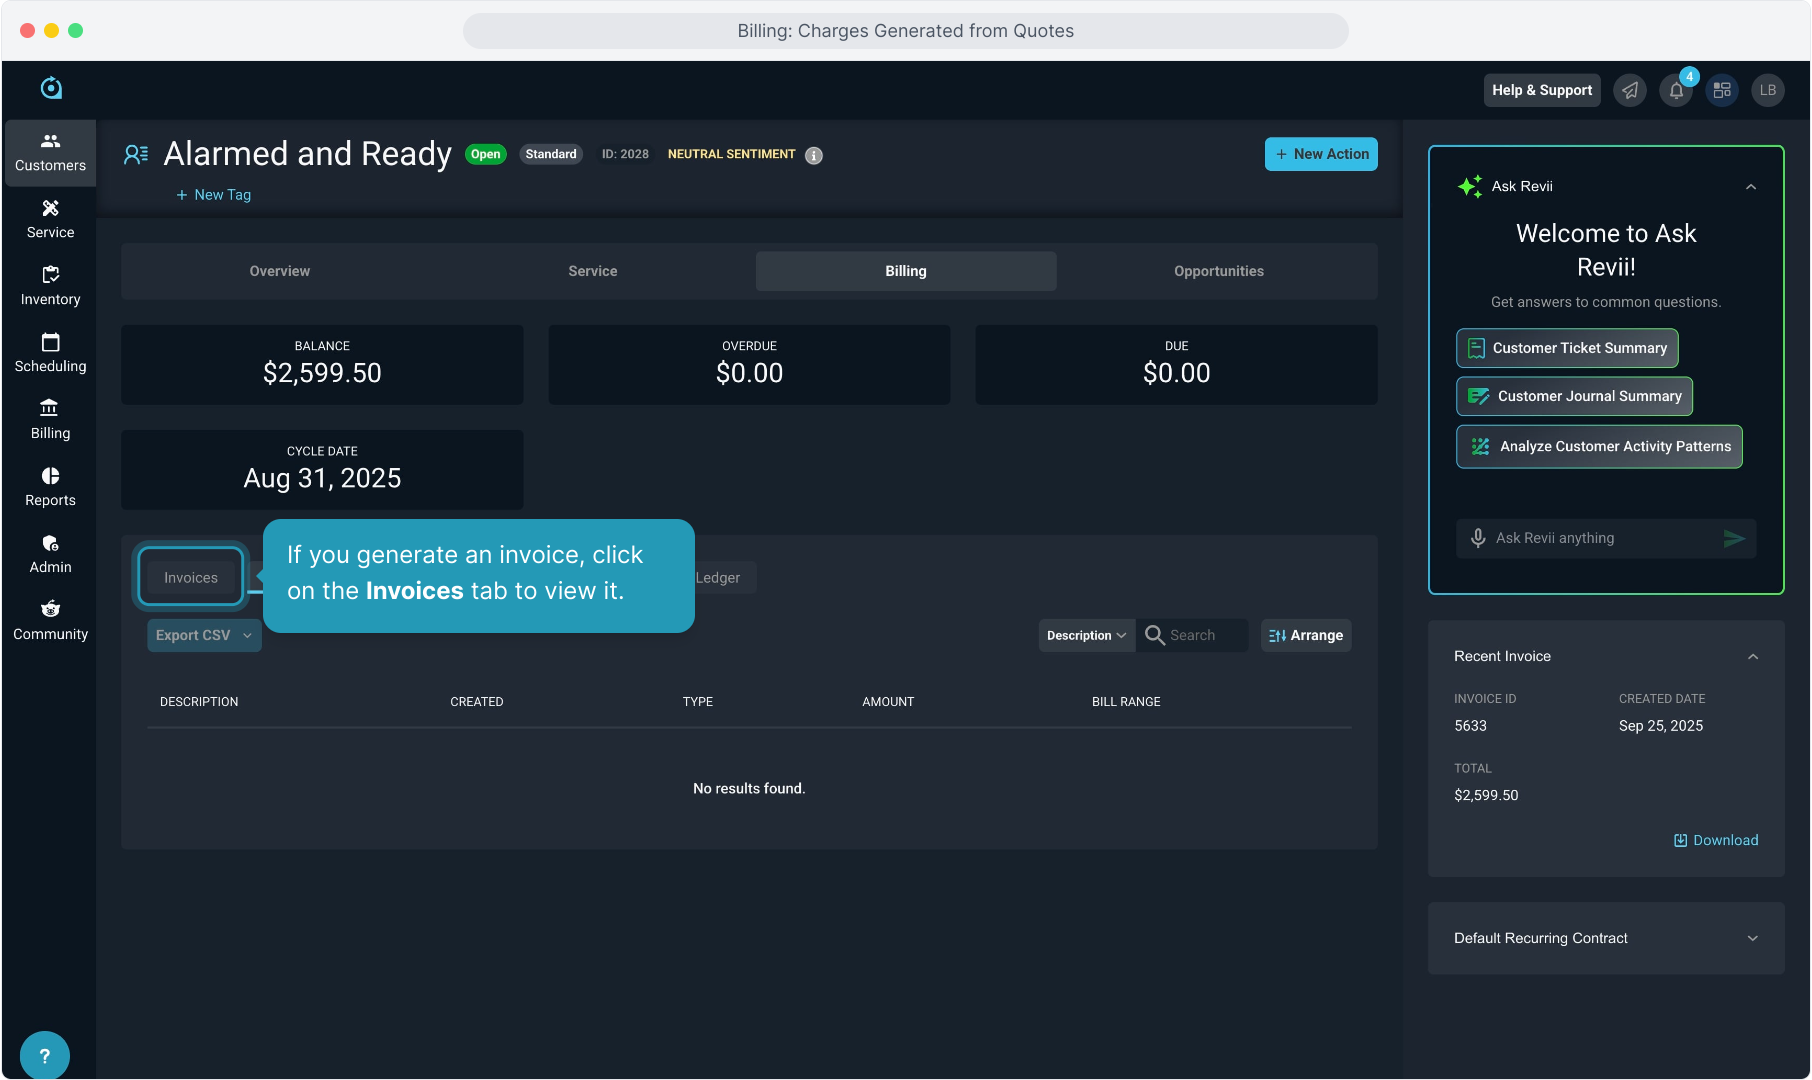Click the paper plane icon in header

point(1630,90)
